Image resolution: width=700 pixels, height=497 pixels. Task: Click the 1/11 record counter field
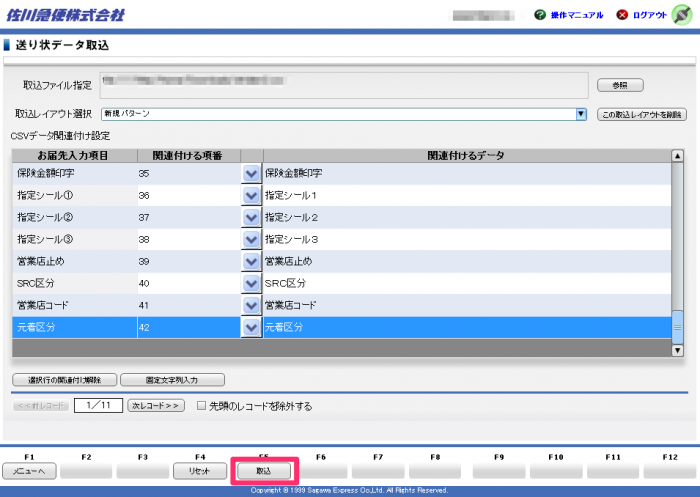(98, 405)
